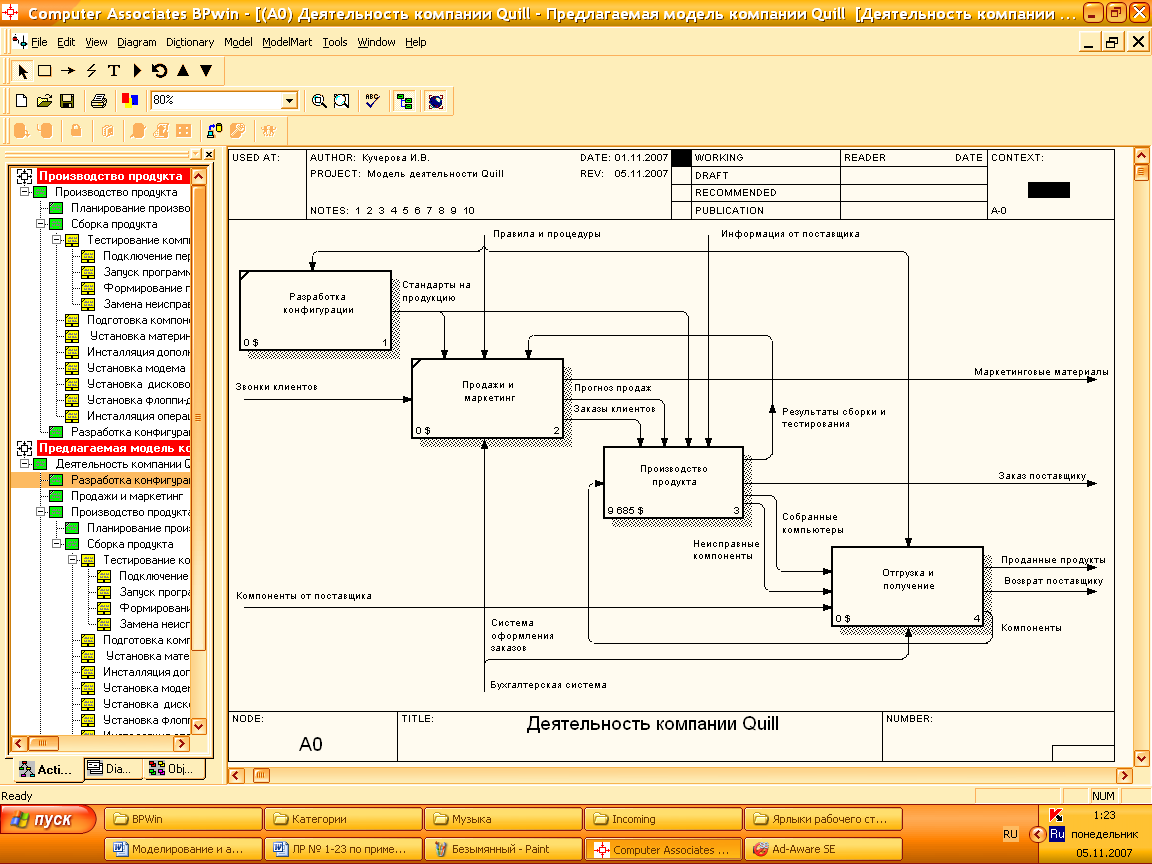Open the BPWin folder taskbar button
The width and height of the screenshot is (1152, 864).
pos(184,819)
